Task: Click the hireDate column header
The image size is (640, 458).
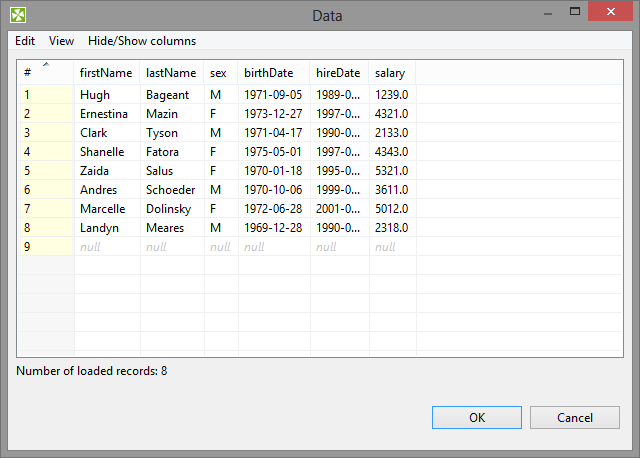Action: point(338,73)
